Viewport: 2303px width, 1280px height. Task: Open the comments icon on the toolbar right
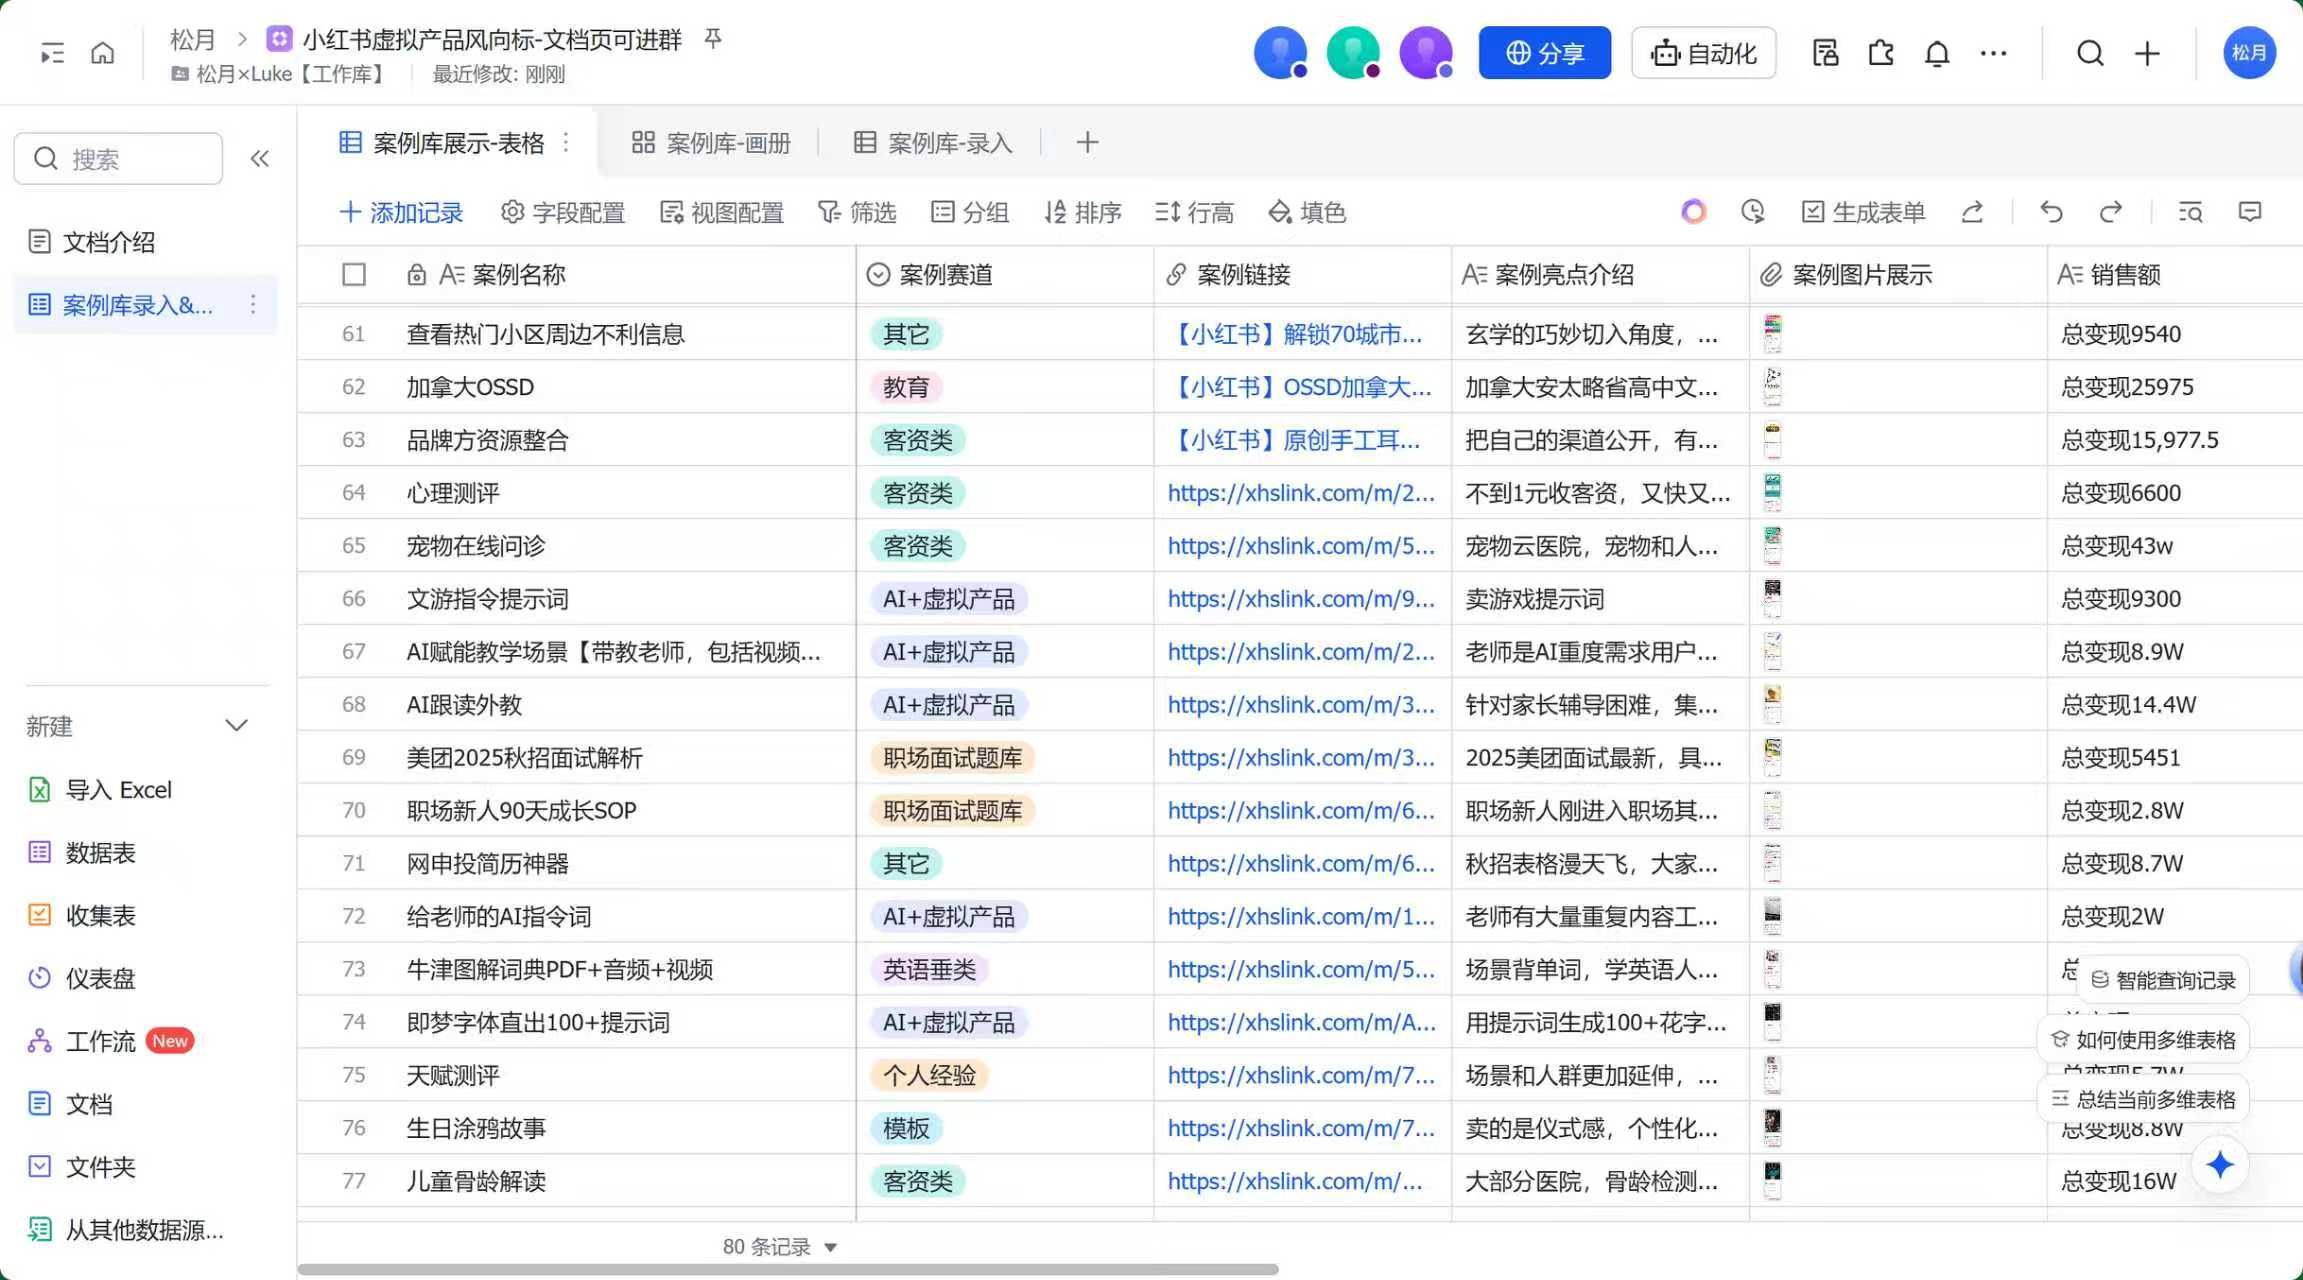pos(2250,212)
